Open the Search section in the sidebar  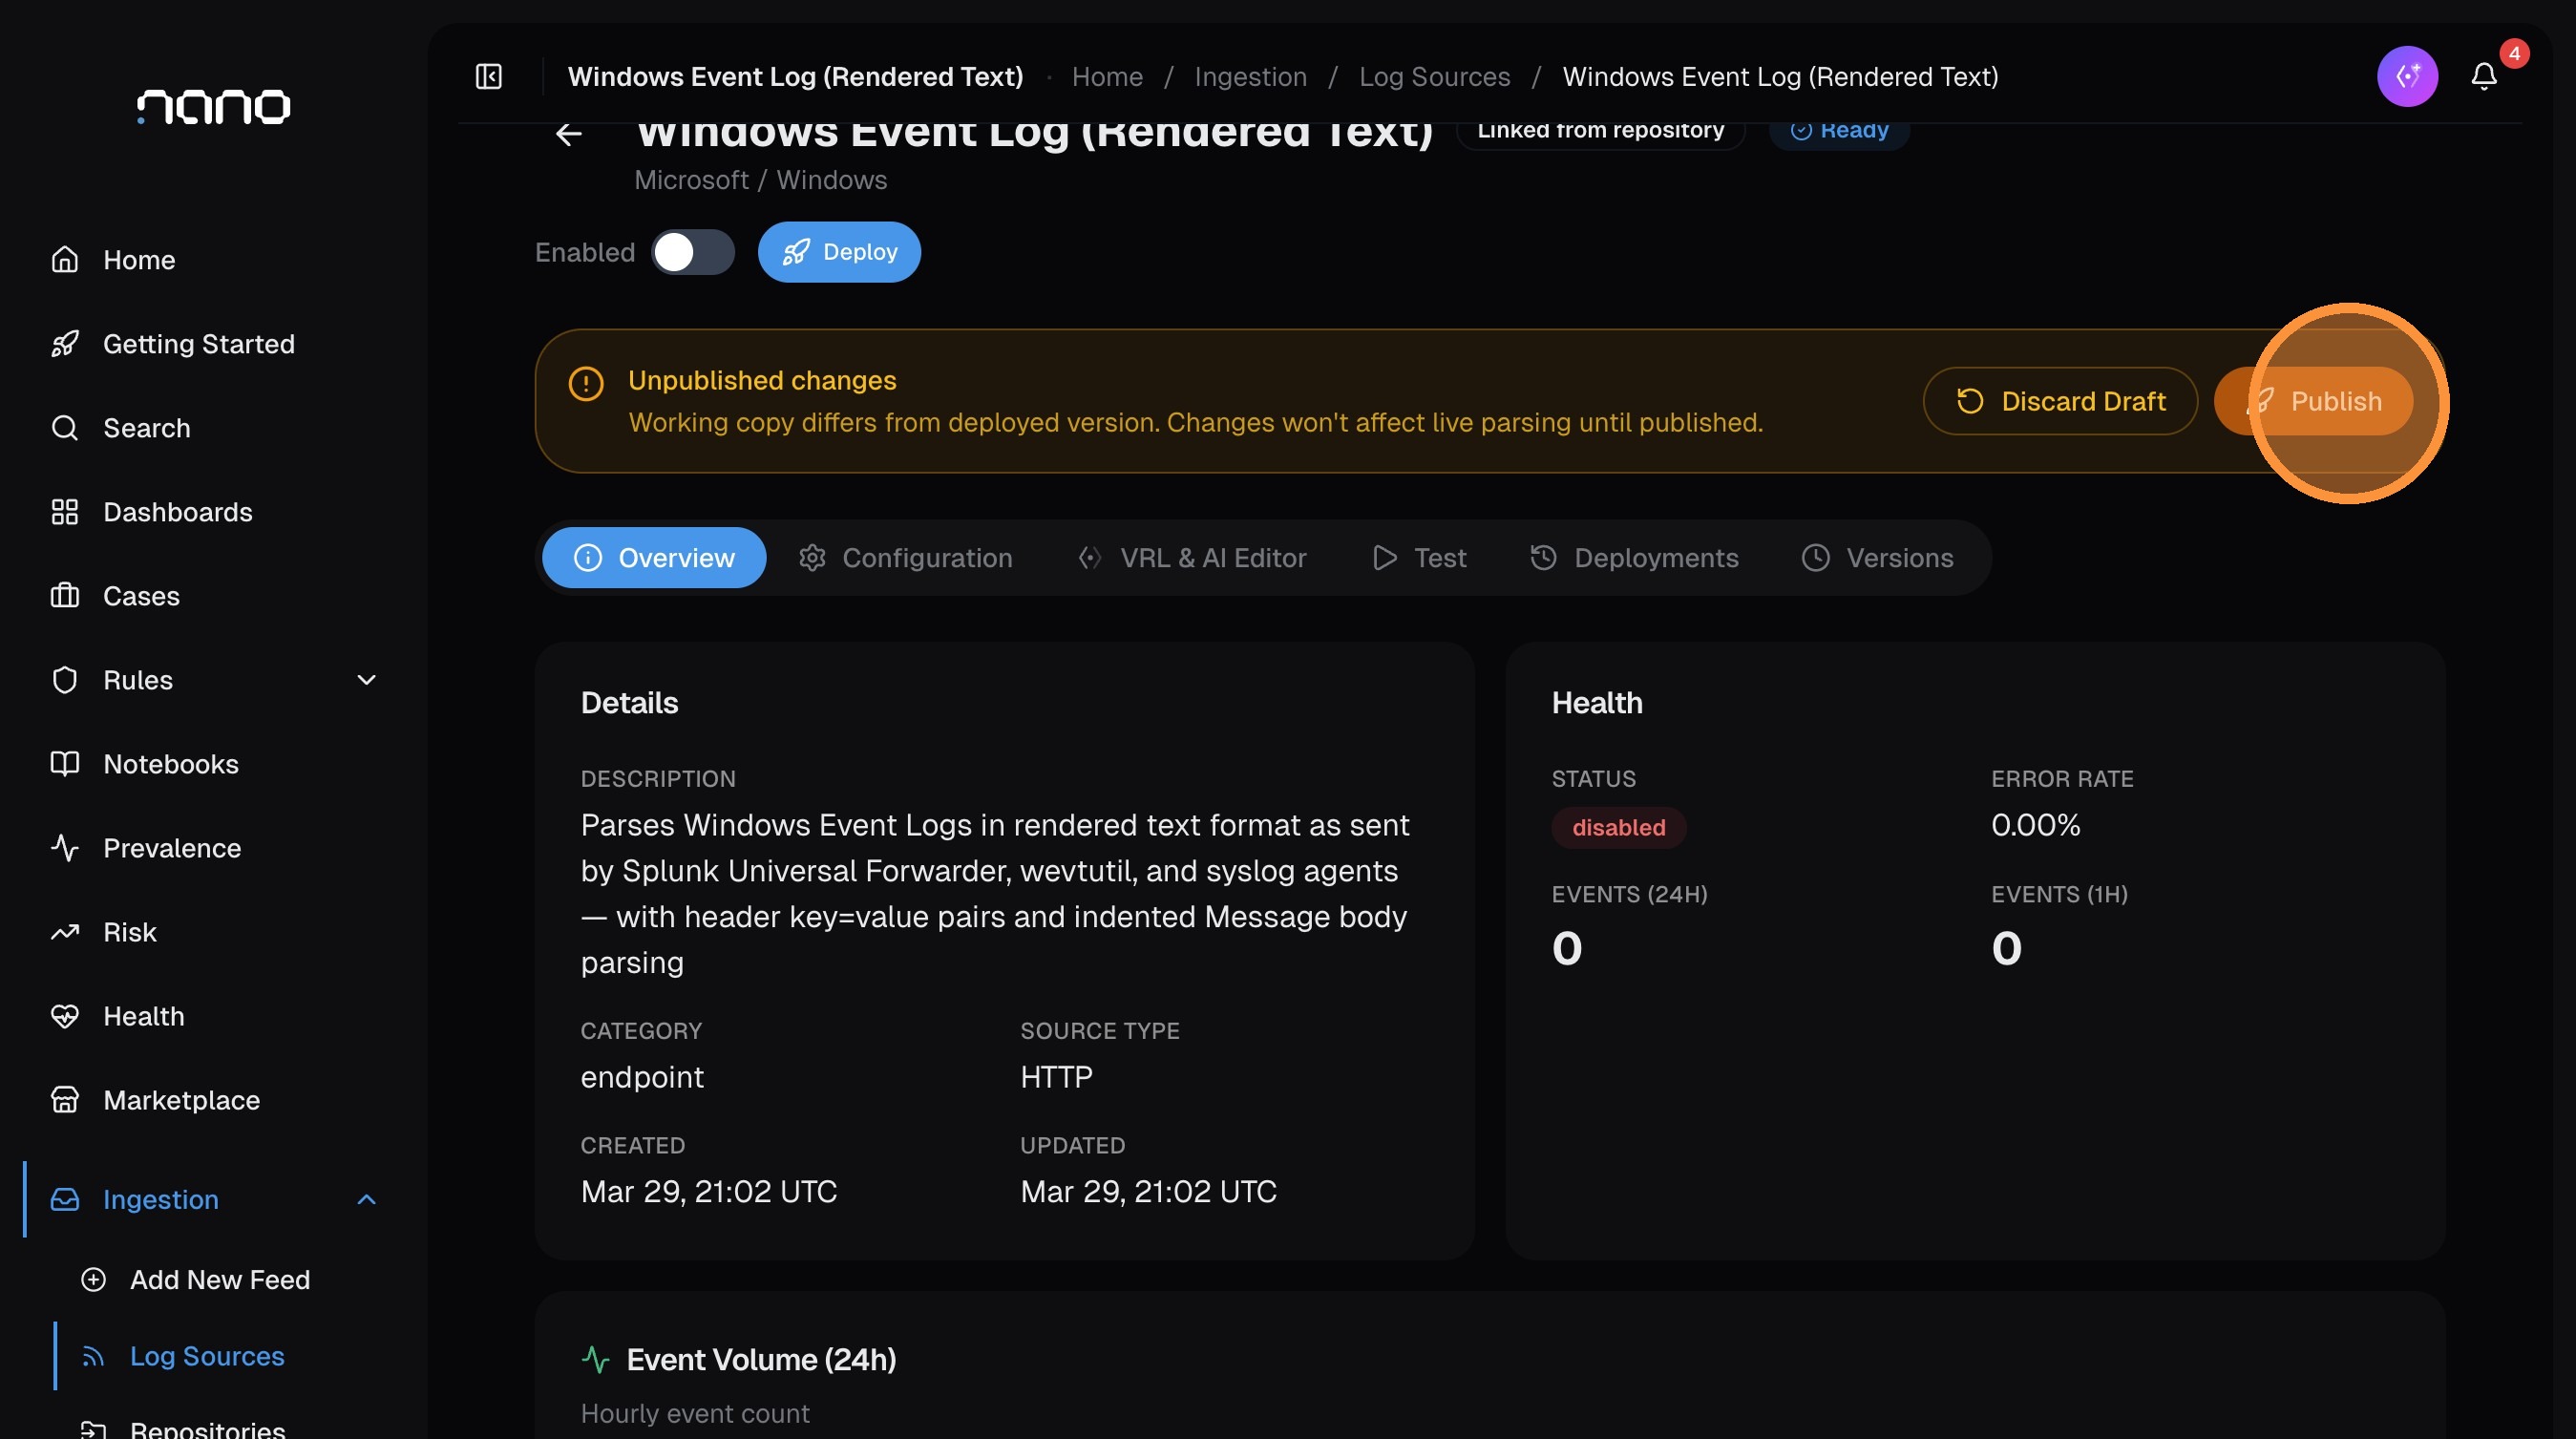(147, 428)
